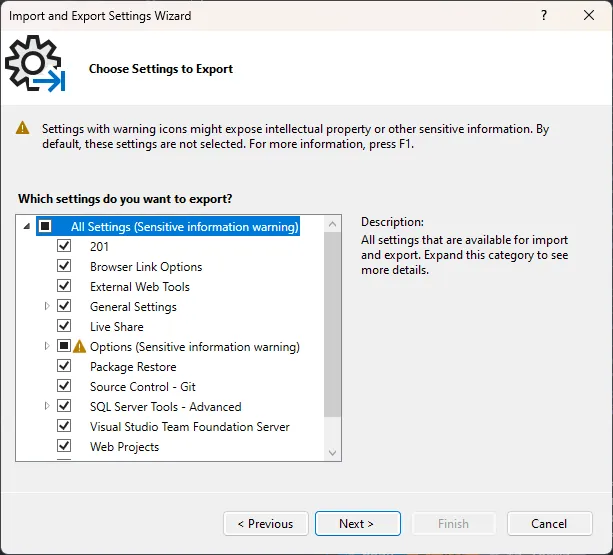The height and width of the screenshot is (555, 613).
Task: Select the External Web Tools label
Action: (x=140, y=287)
